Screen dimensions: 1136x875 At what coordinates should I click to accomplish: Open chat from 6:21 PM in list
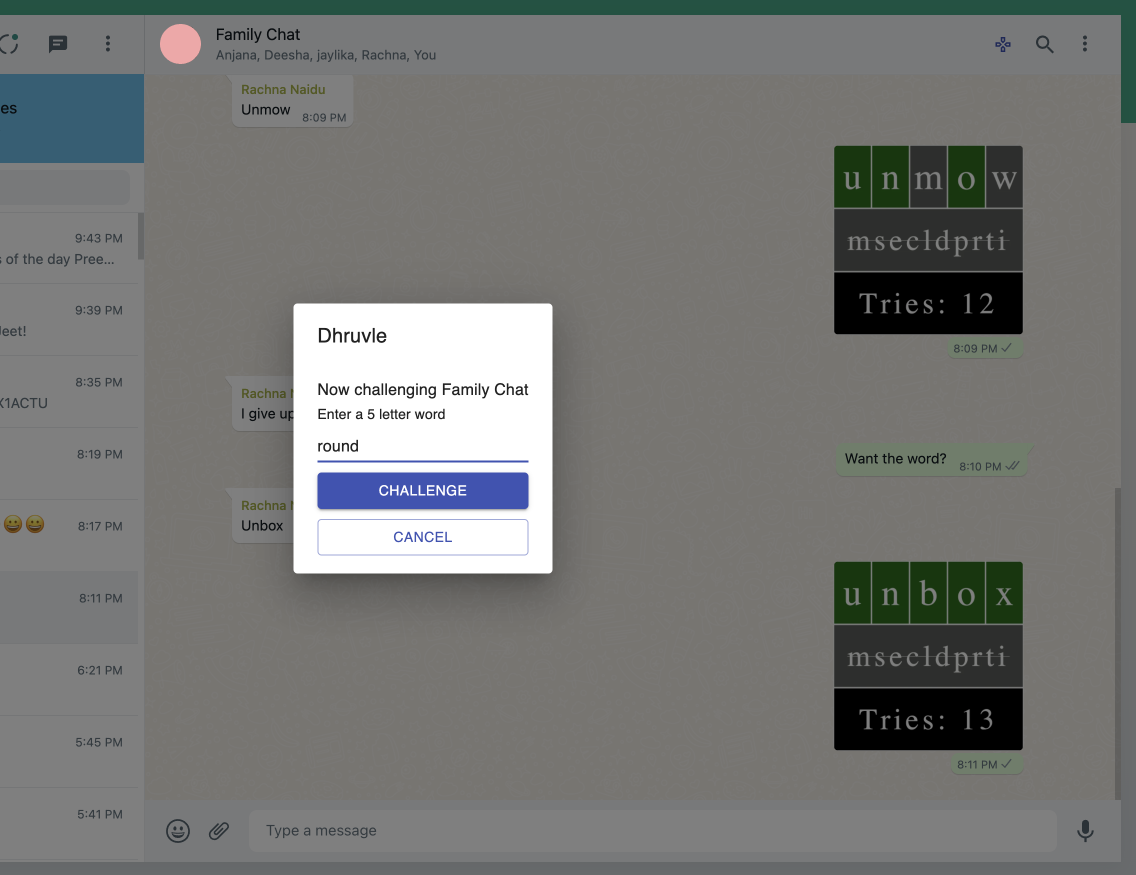[x=69, y=679]
